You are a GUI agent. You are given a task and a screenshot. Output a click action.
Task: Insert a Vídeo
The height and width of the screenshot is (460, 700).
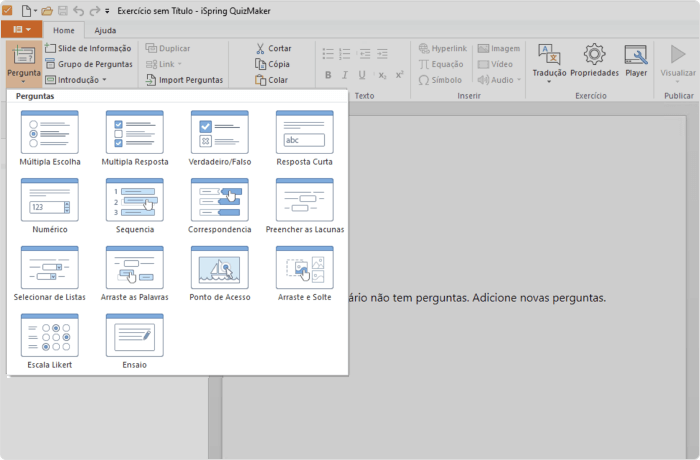[x=495, y=64]
